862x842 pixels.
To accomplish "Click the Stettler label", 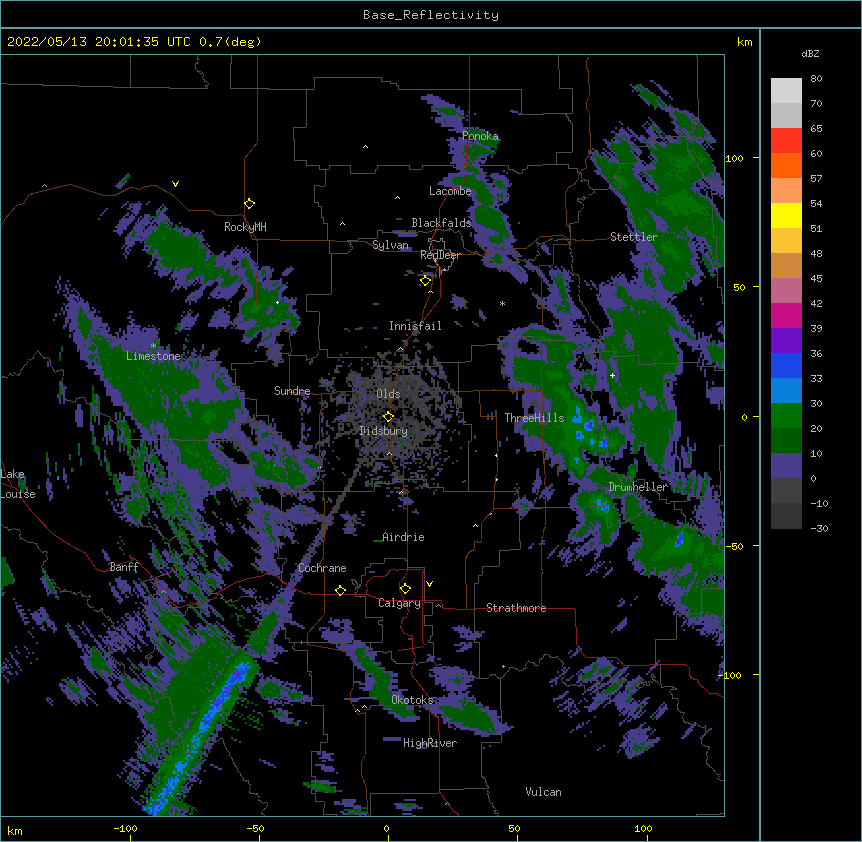I will pos(634,237).
